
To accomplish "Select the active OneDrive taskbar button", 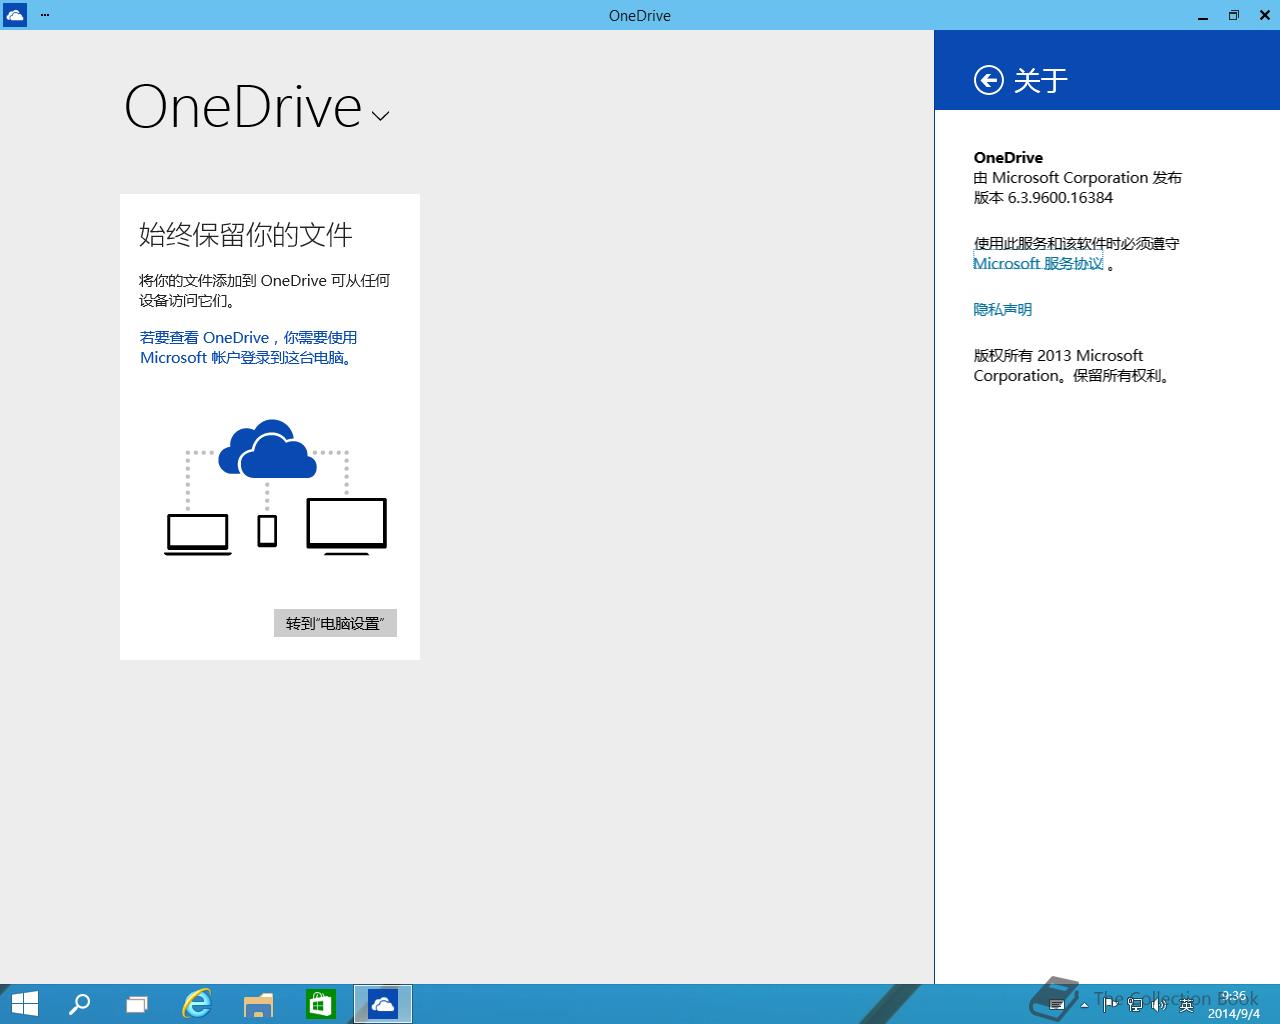I will click(x=383, y=1004).
